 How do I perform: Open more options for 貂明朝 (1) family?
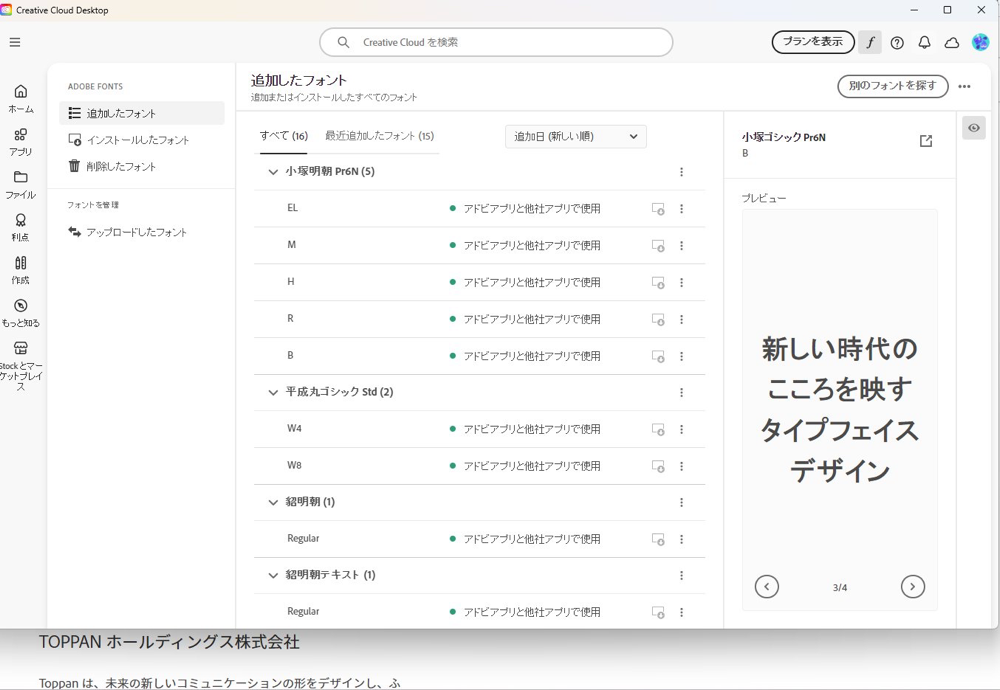tap(682, 503)
